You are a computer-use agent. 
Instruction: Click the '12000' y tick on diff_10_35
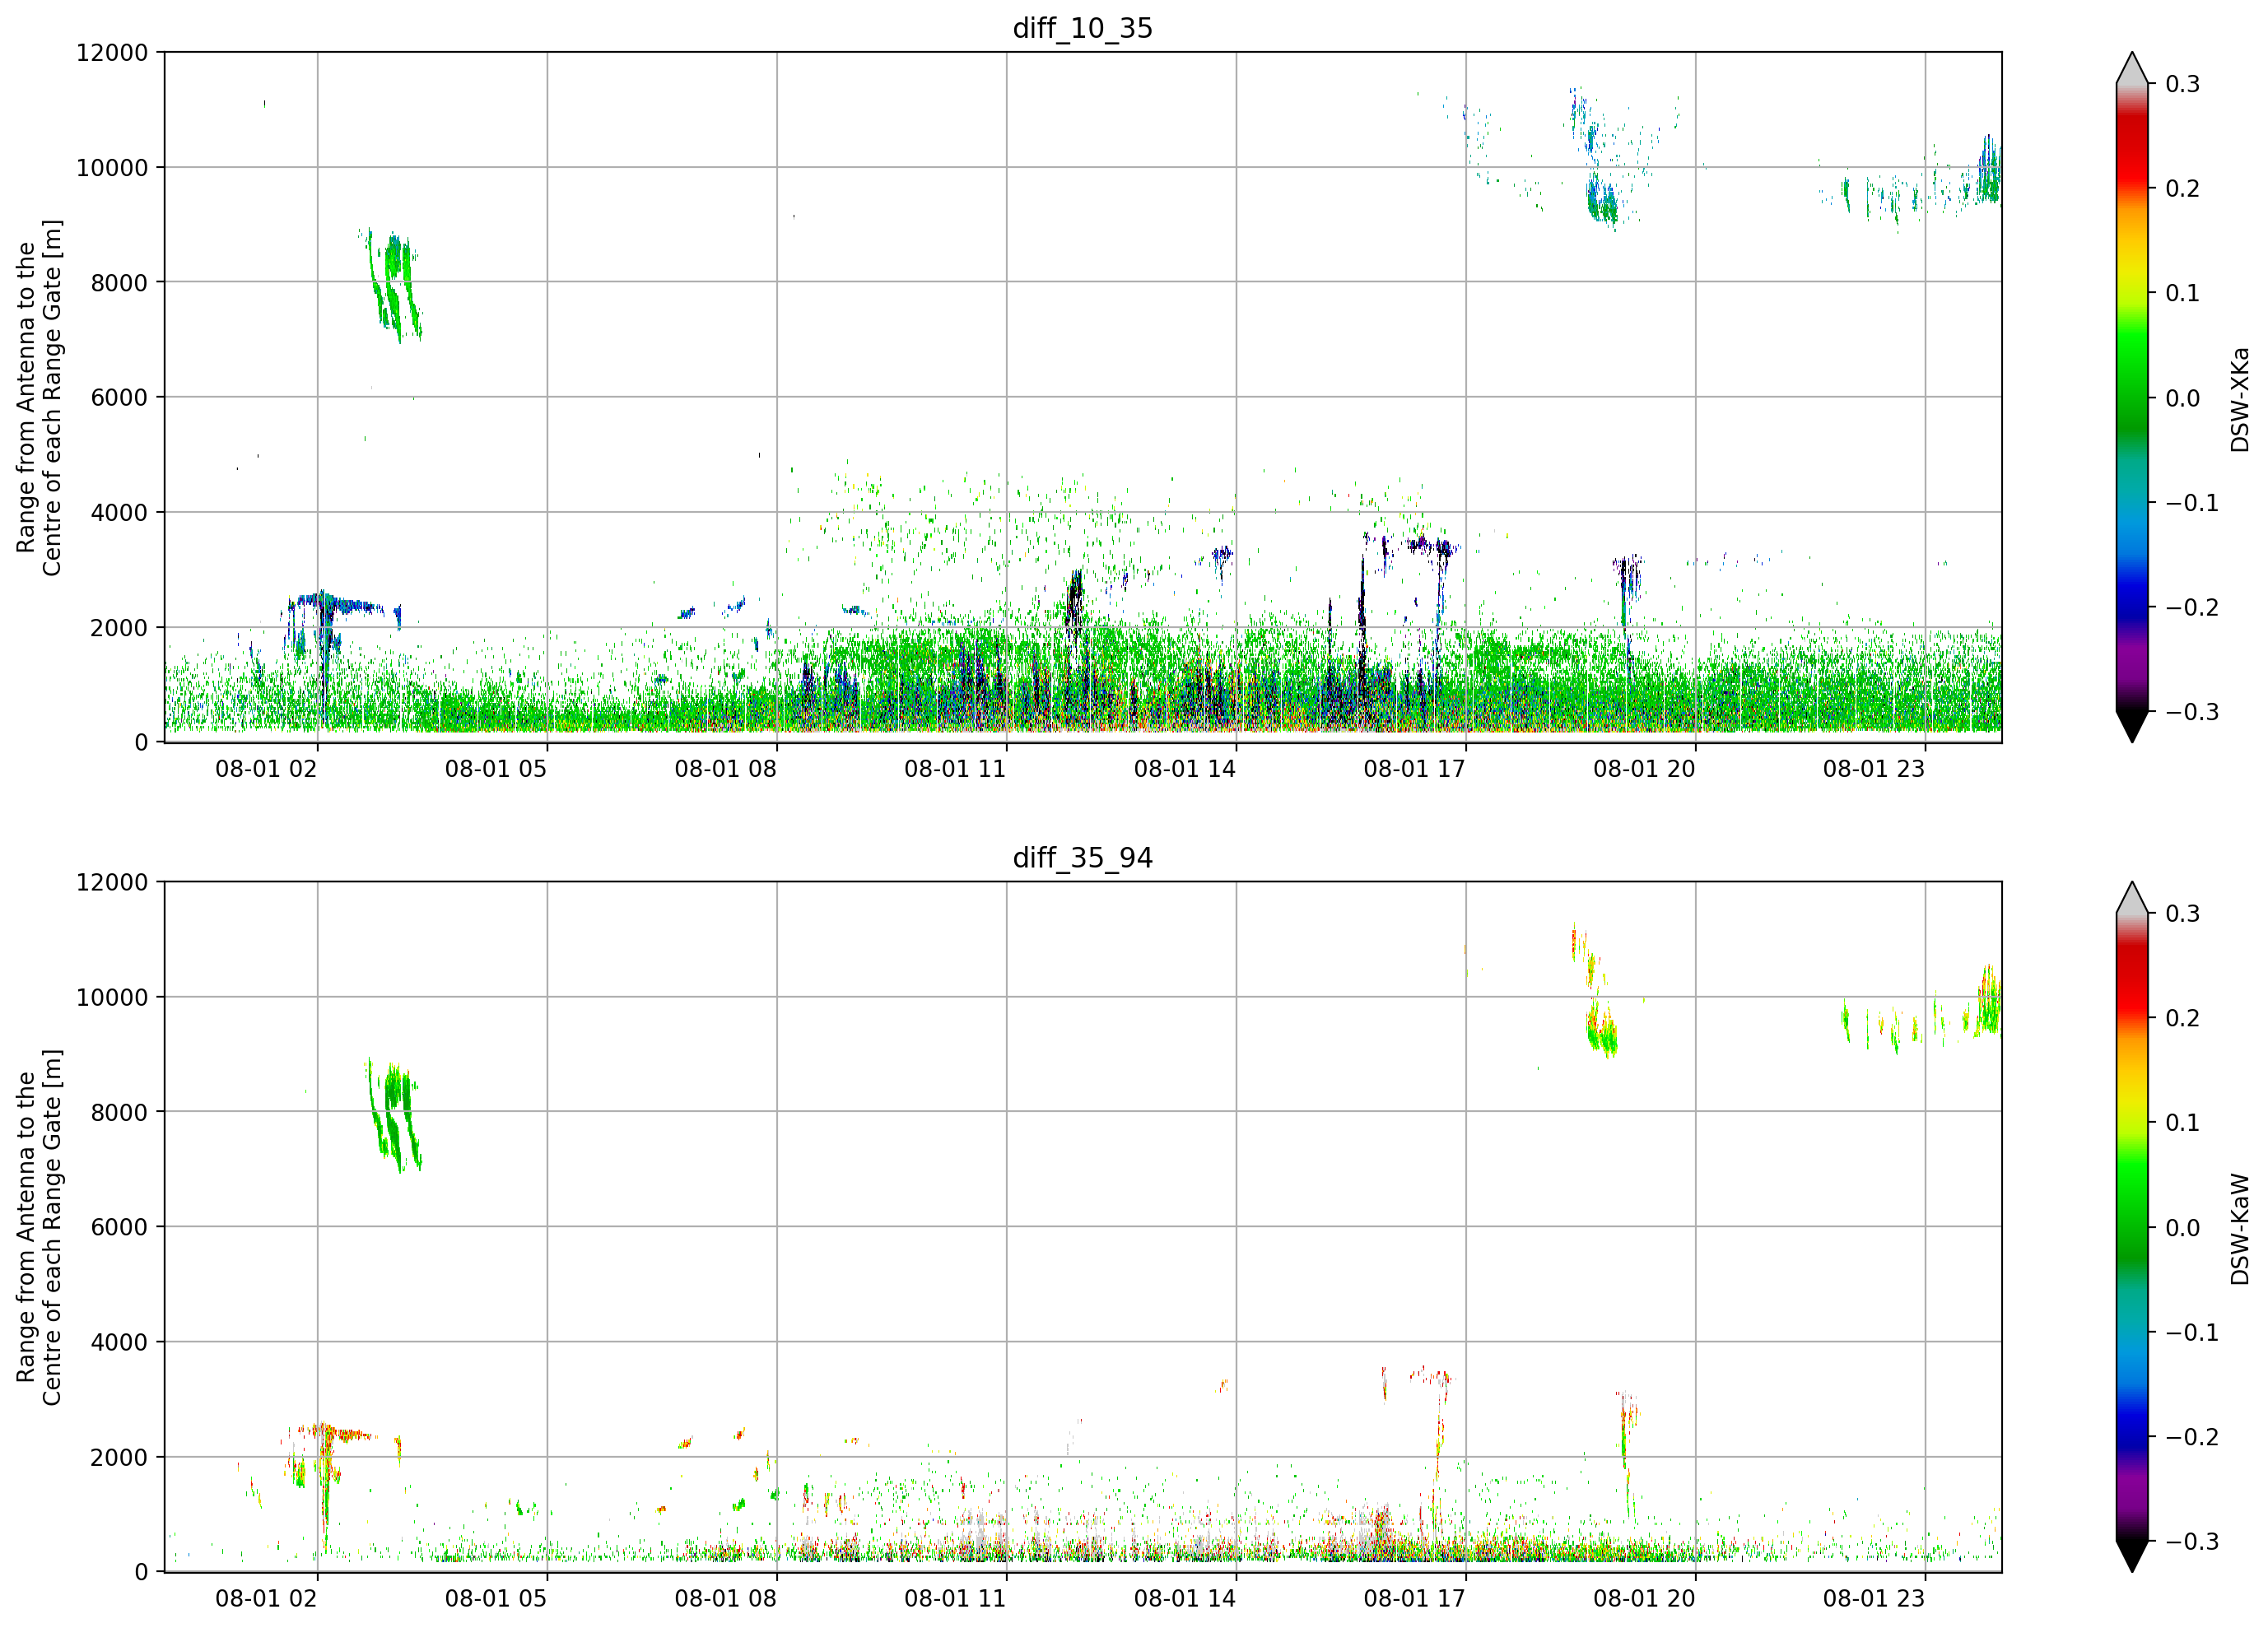tap(112, 52)
